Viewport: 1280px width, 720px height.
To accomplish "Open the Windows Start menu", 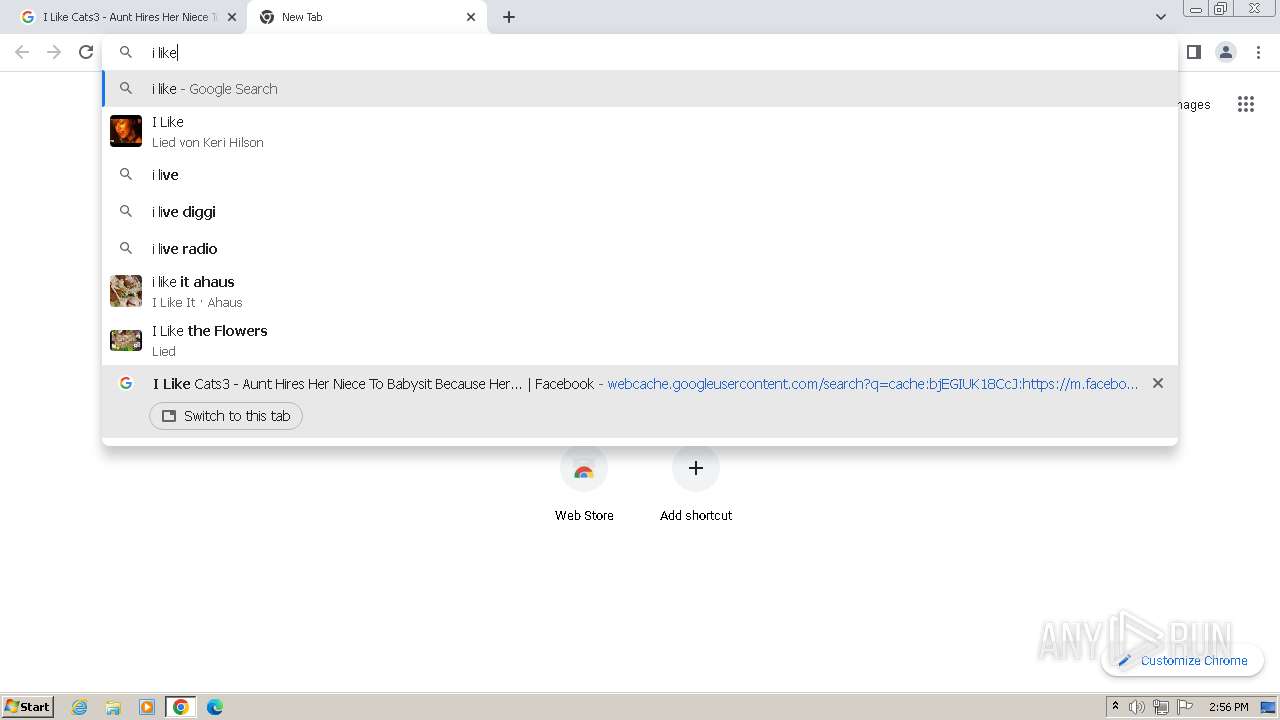I will click(28, 706).
